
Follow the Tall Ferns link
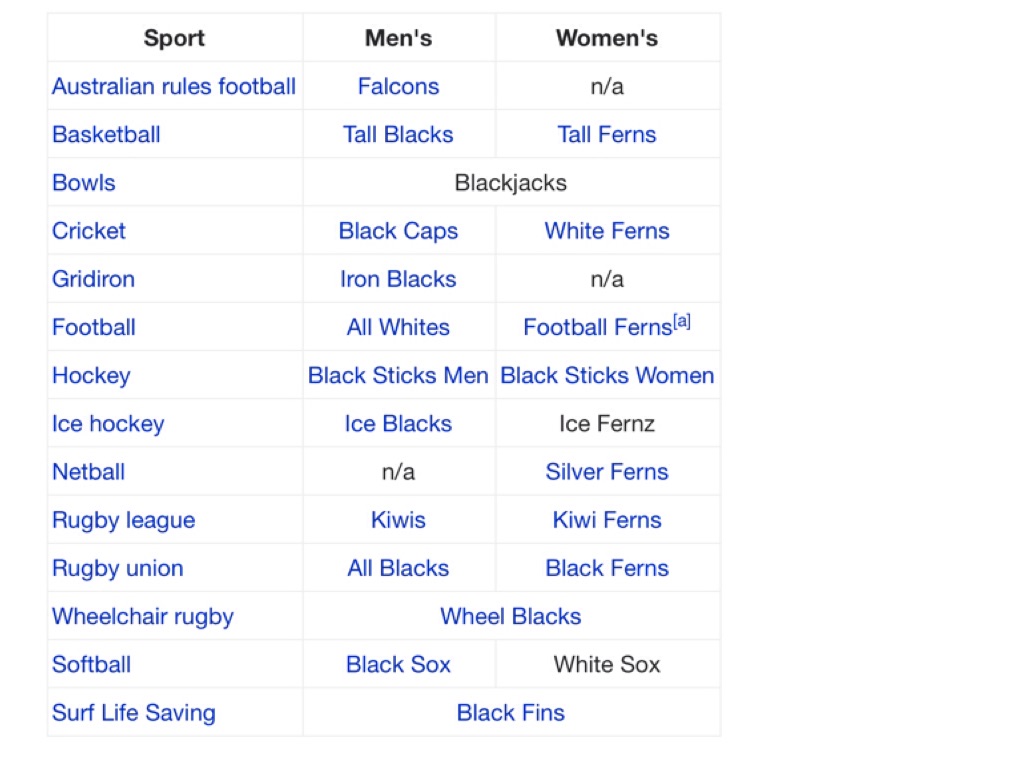coord(607,135)
